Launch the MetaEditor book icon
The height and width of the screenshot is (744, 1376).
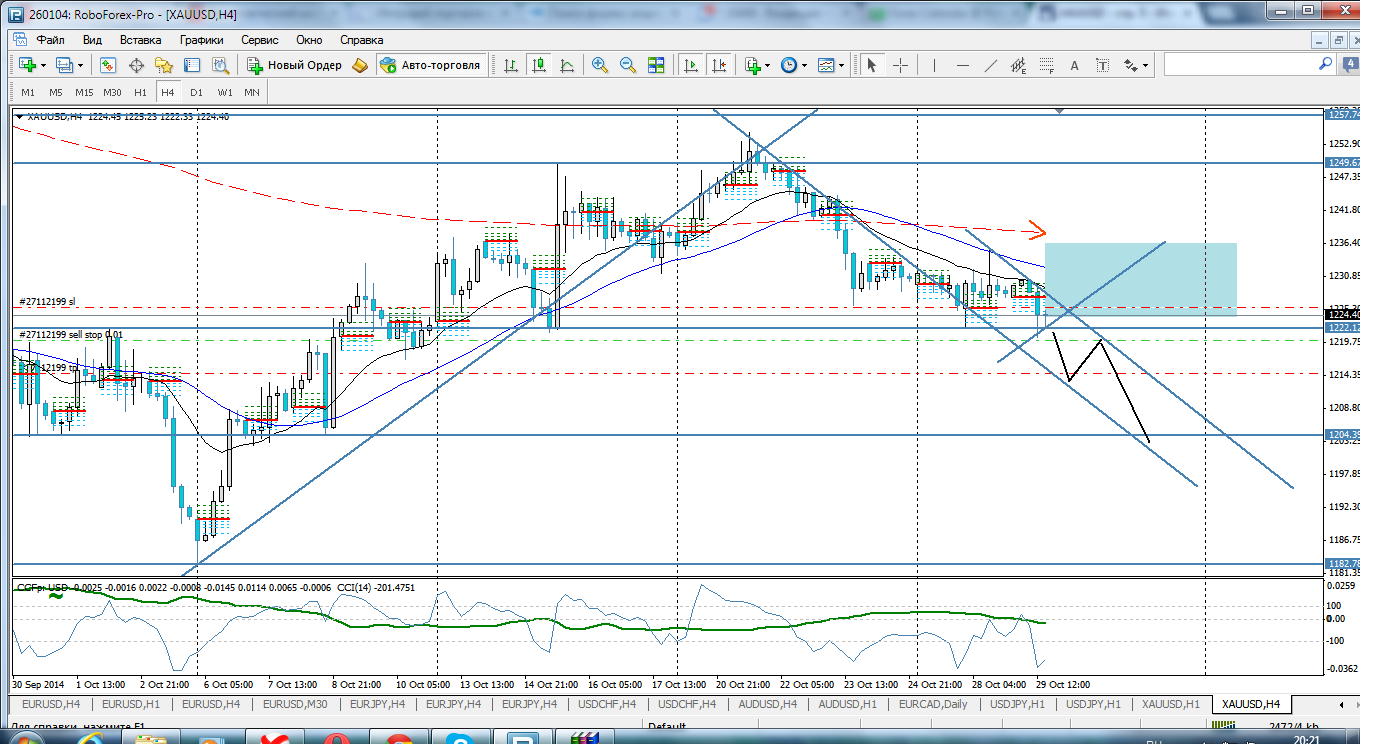coord(360,65)
